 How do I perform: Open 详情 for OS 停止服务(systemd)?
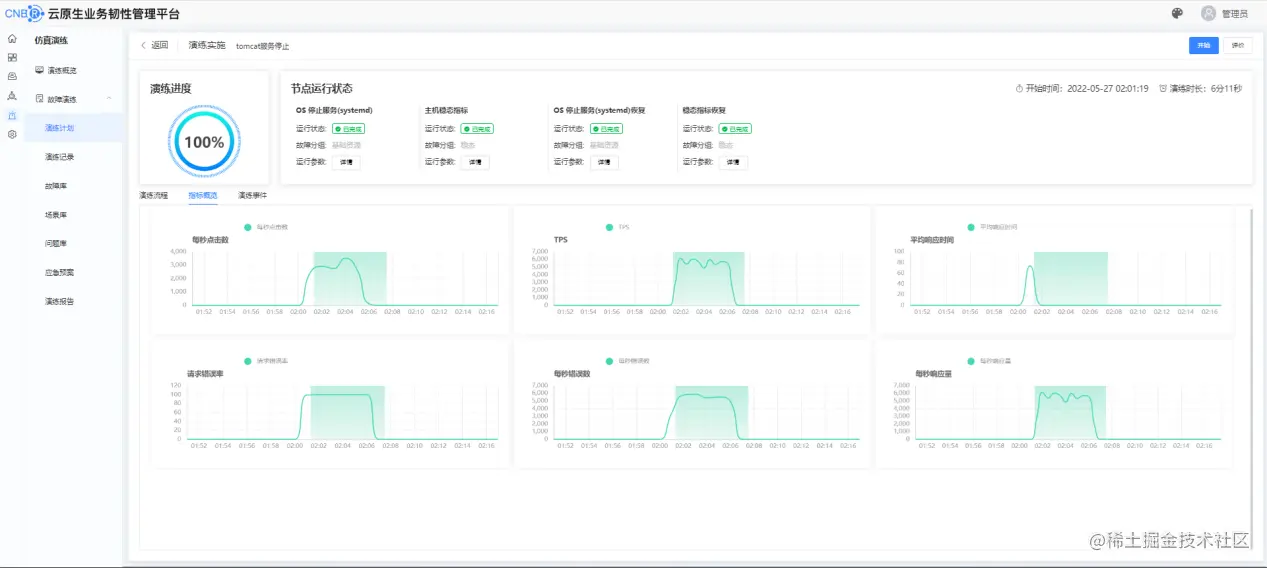pos(346,162)
